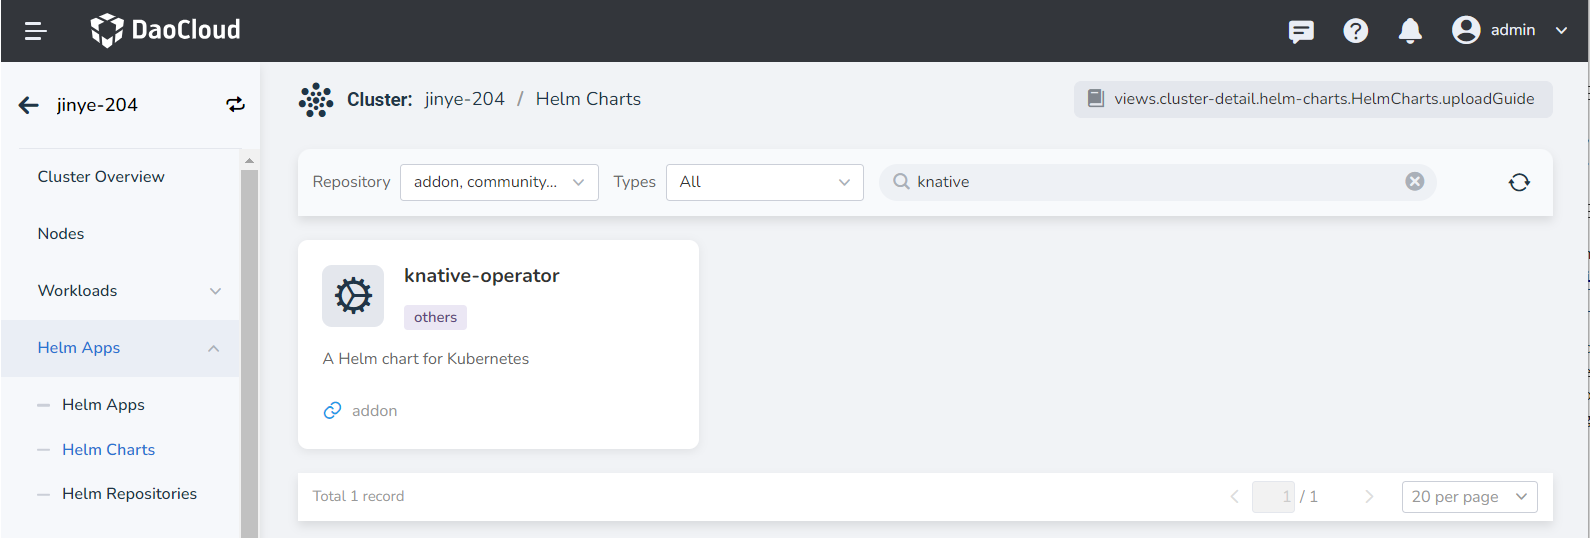Open the Types dropdown
This screenshot has width=1590, height=538.
(764, 182)
